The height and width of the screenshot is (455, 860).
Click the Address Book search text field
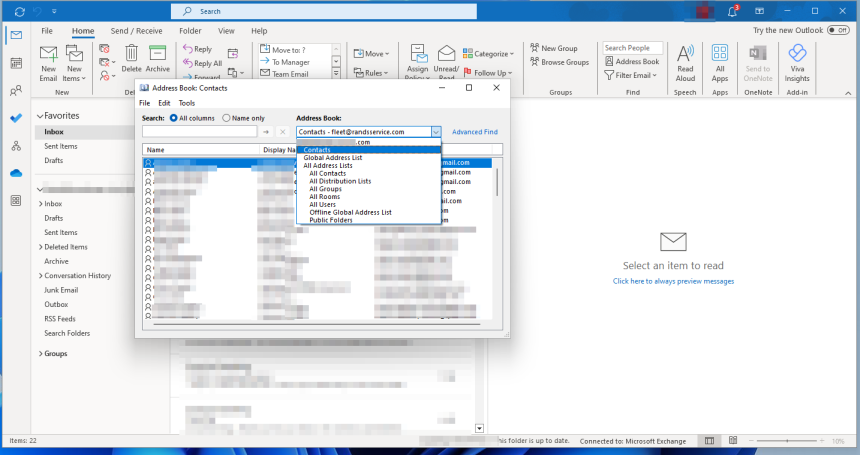[200, 132]
